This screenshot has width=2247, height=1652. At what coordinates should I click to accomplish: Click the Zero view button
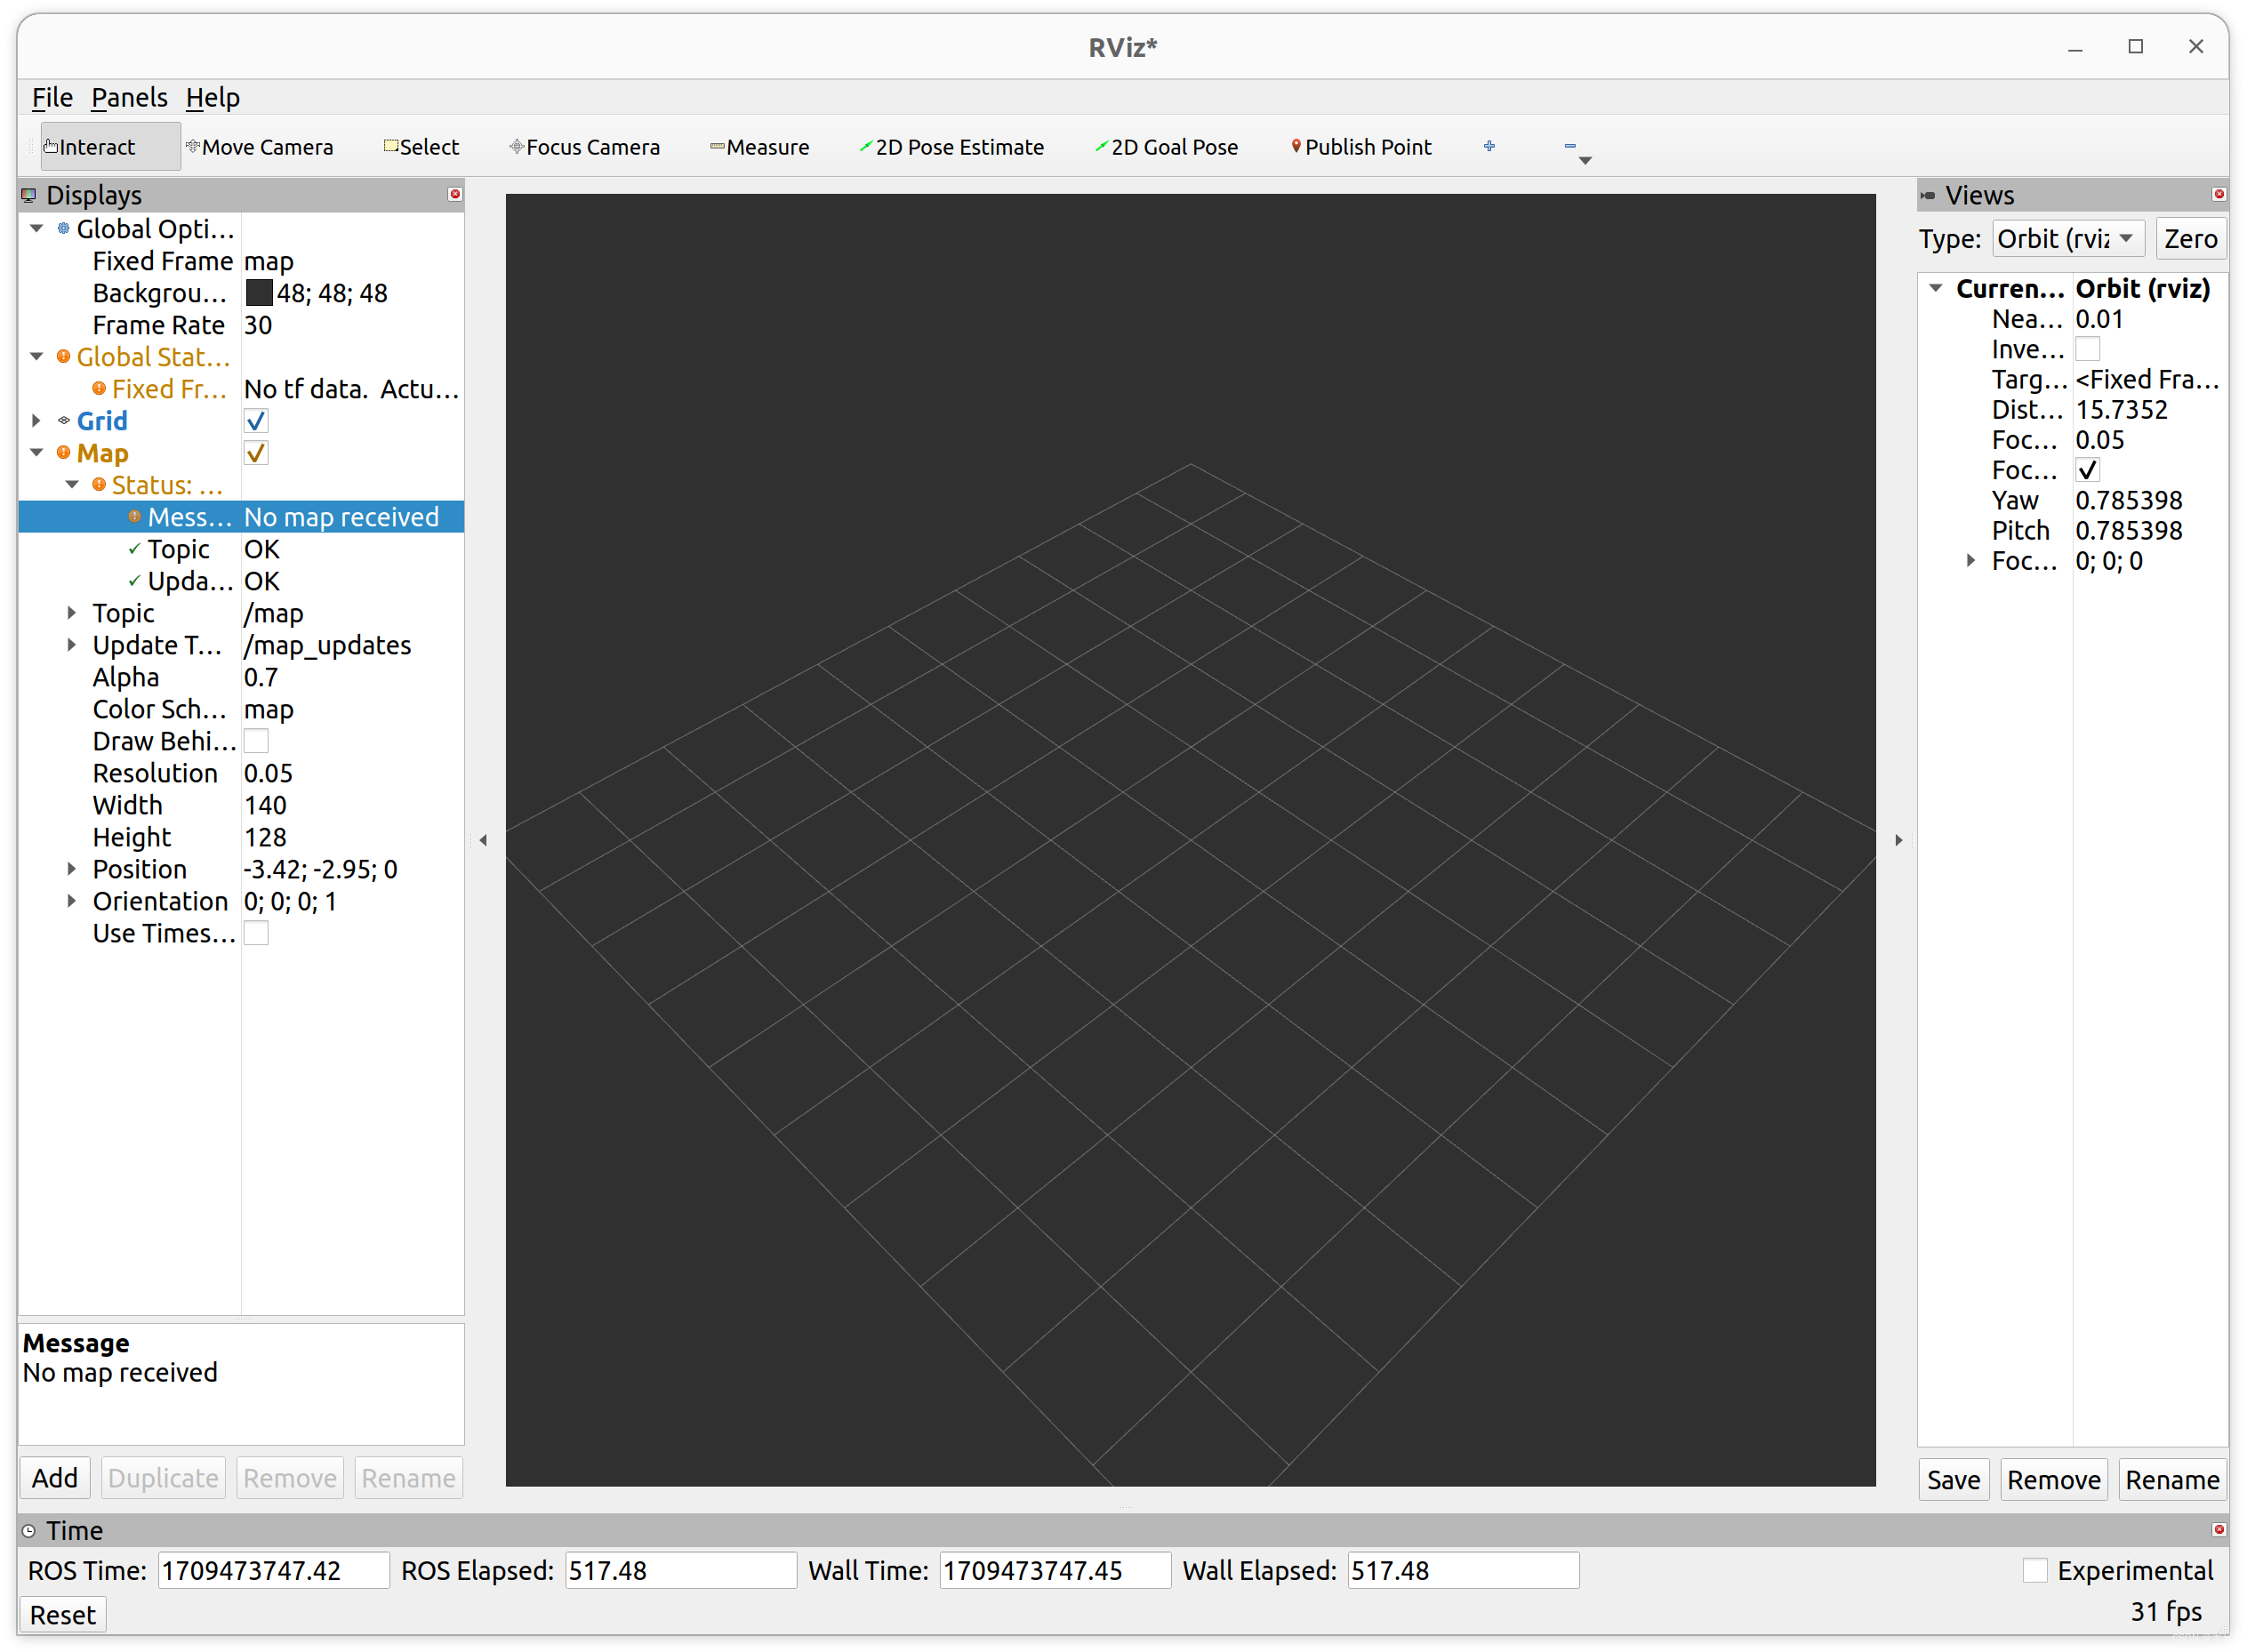pyautogui.click(x=2190, y=238)
